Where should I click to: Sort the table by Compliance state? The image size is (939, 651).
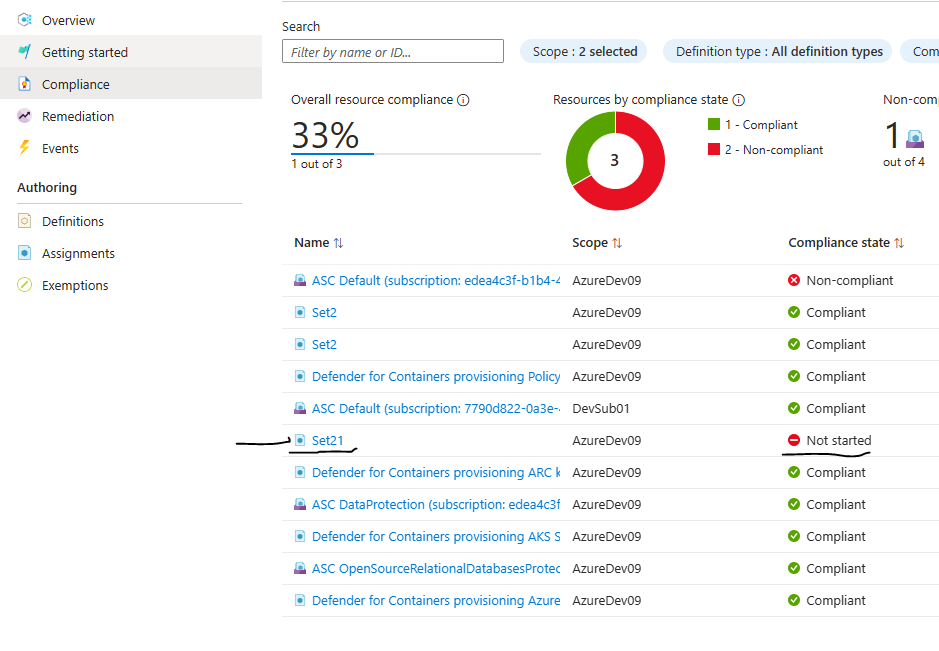coord(846,243)
